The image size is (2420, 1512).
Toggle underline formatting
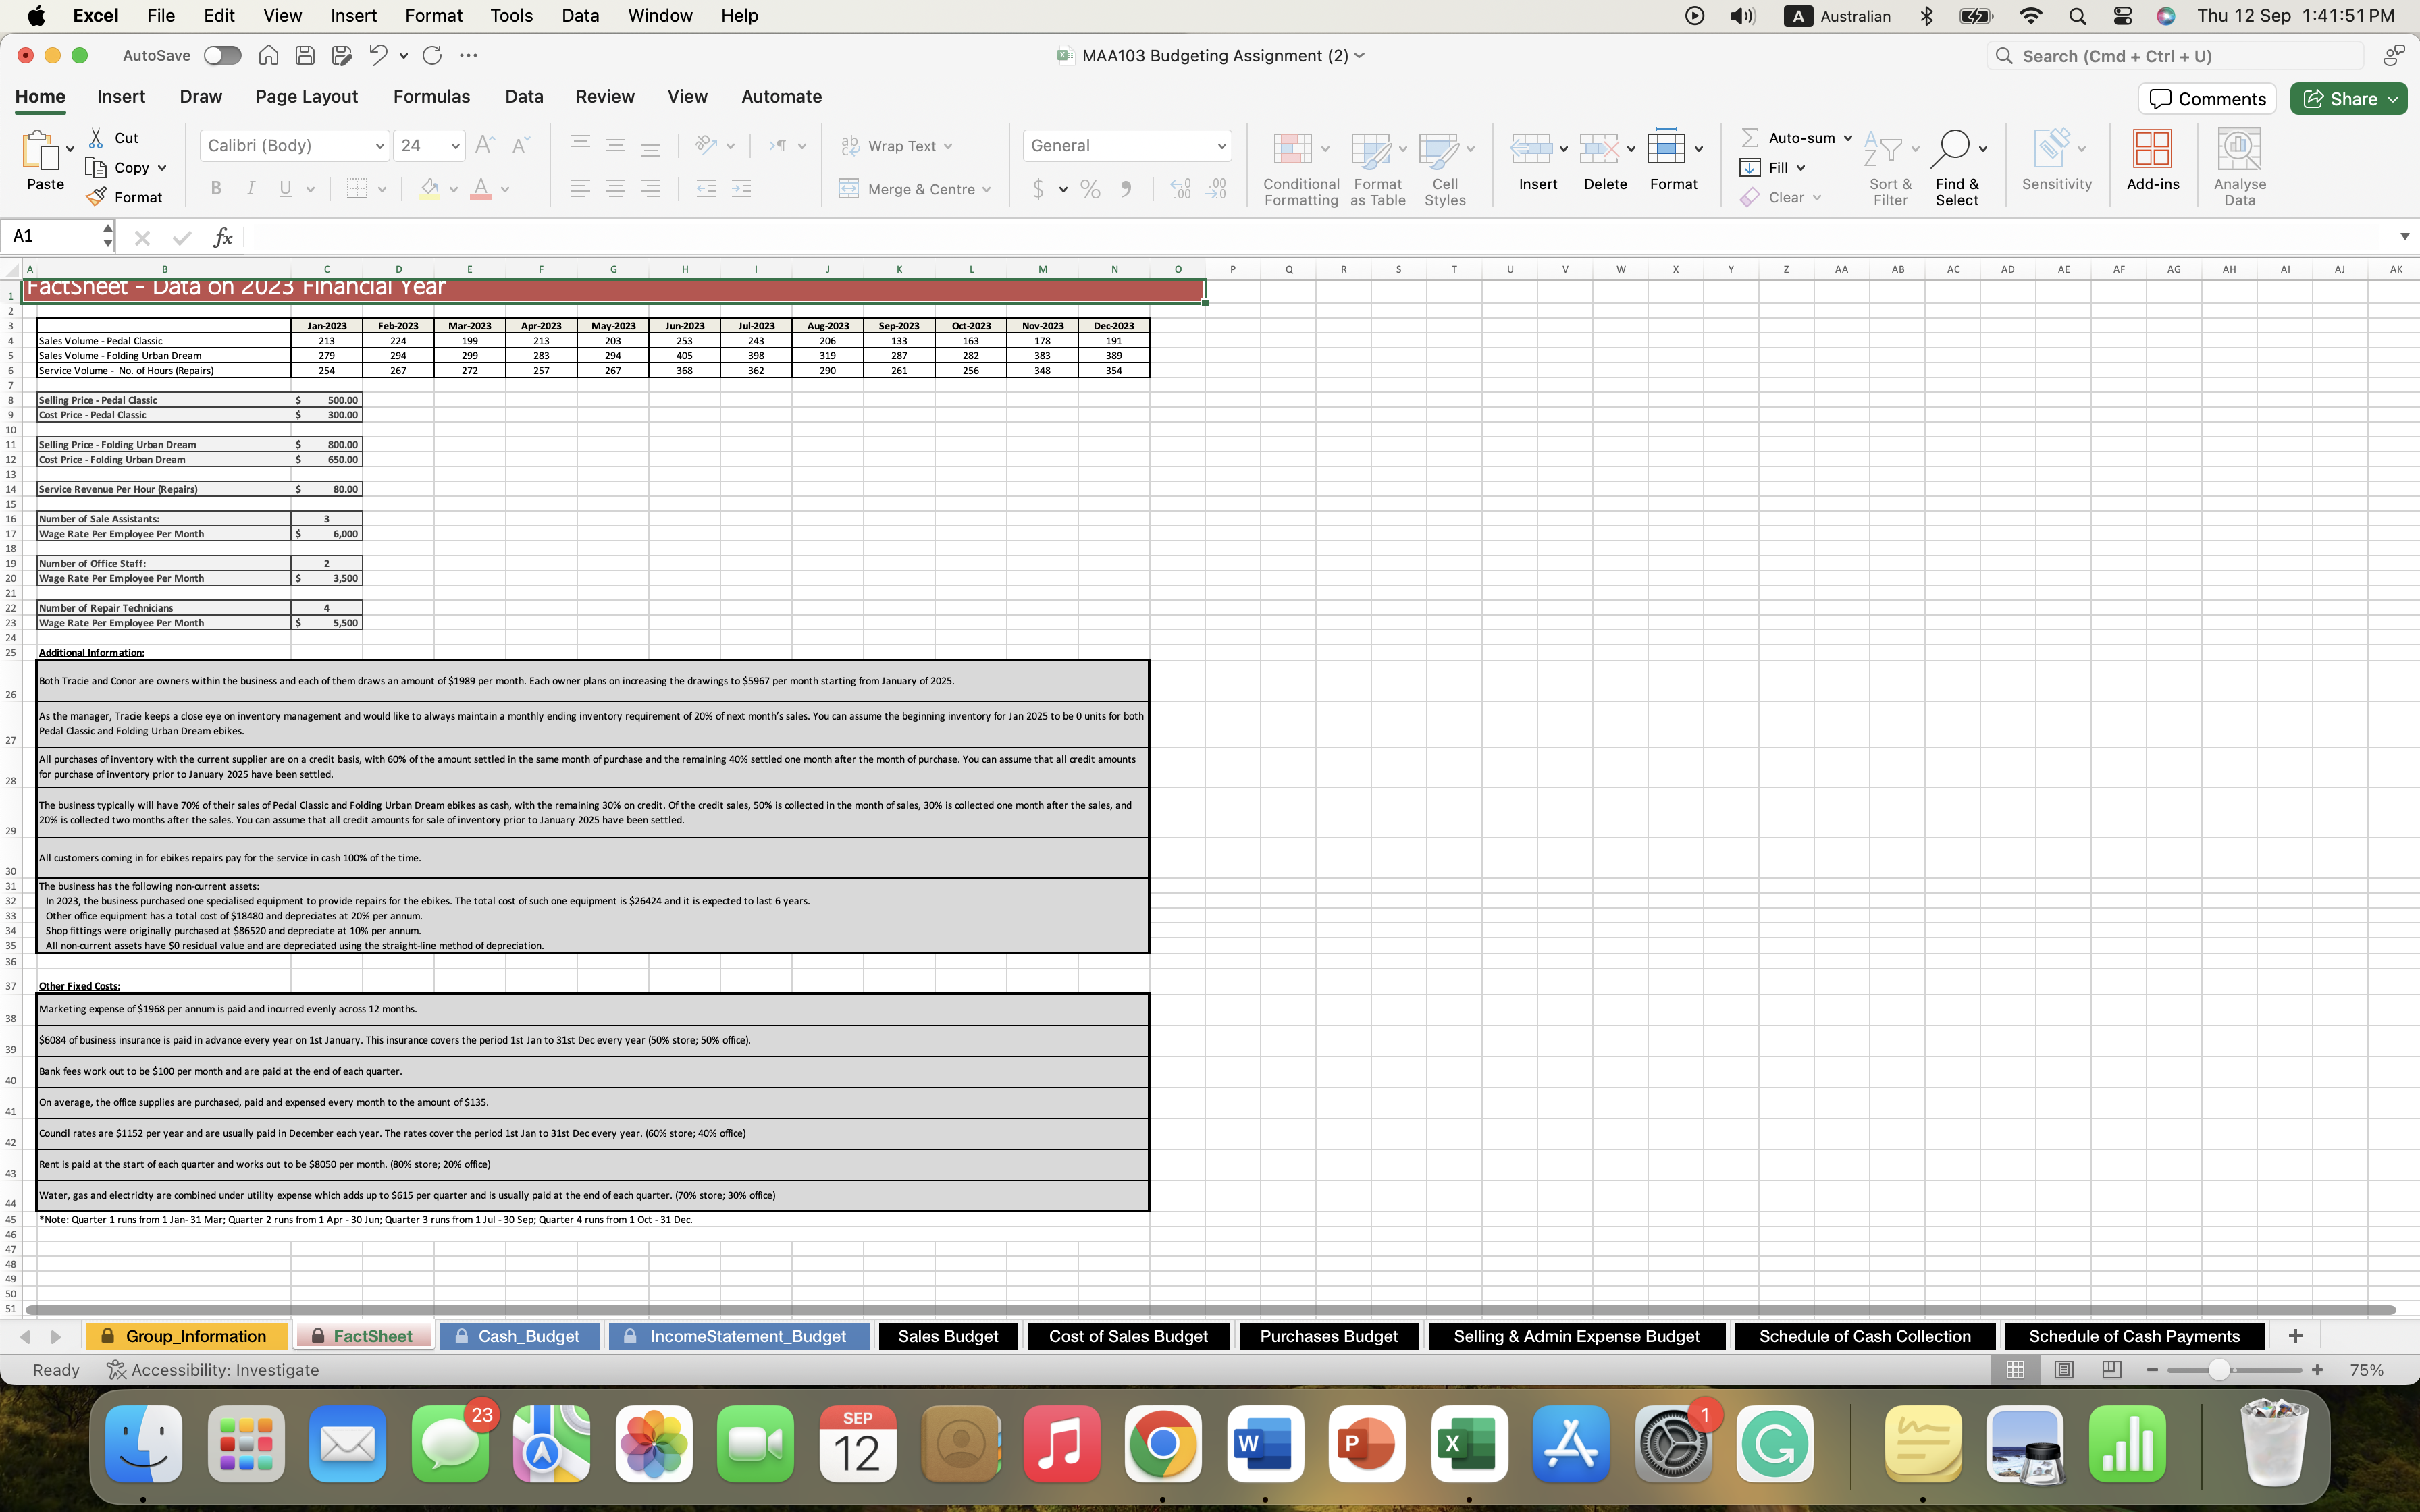pyautogui.click(x=285, y=188)
